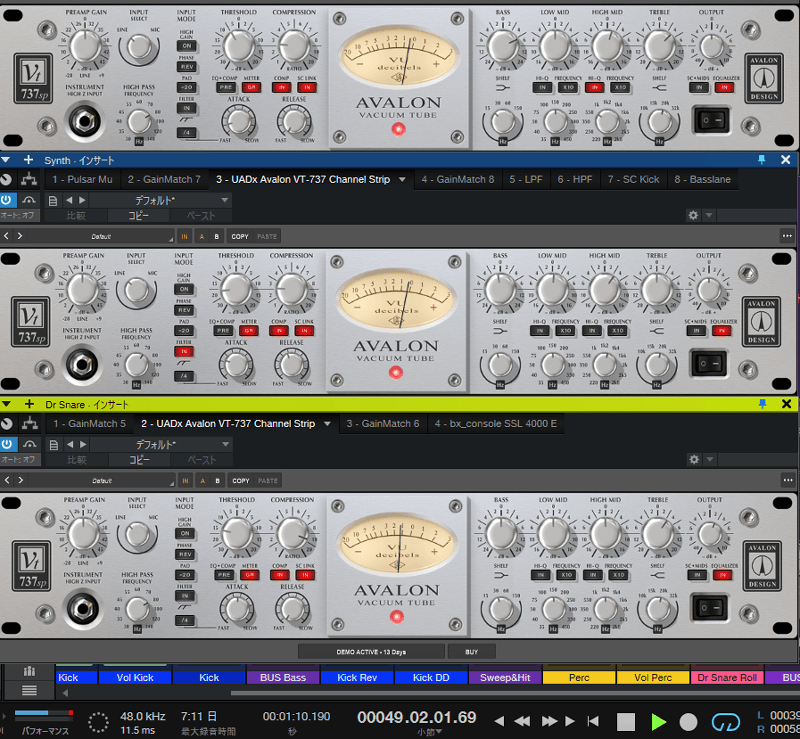Toggle loop button in transport bar

726,722
